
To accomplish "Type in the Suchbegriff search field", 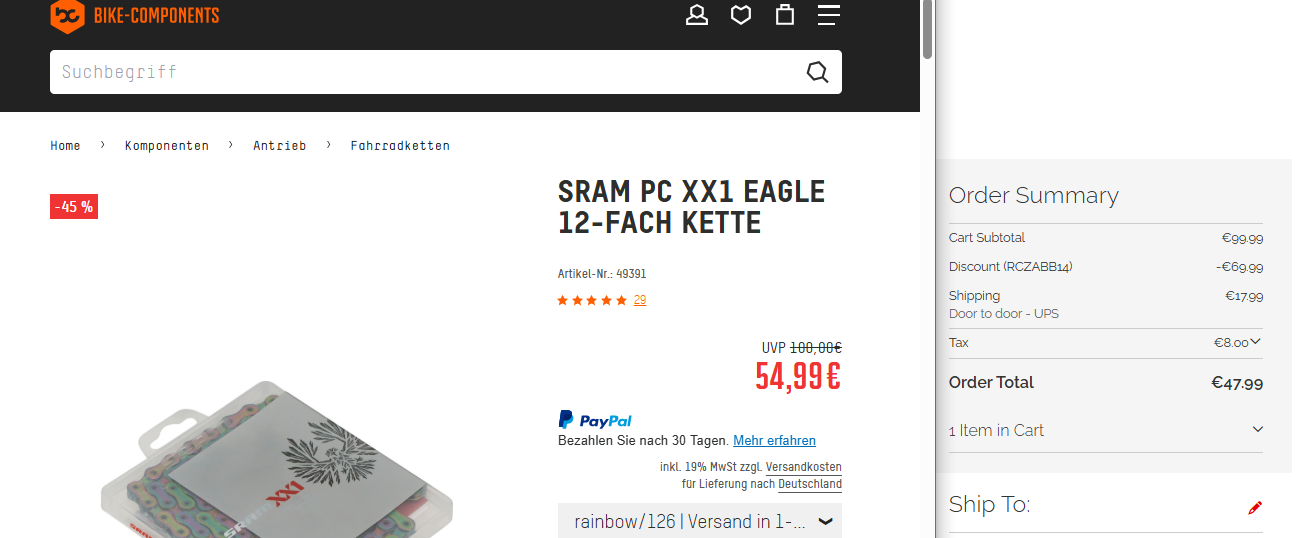I will (420, 72).
